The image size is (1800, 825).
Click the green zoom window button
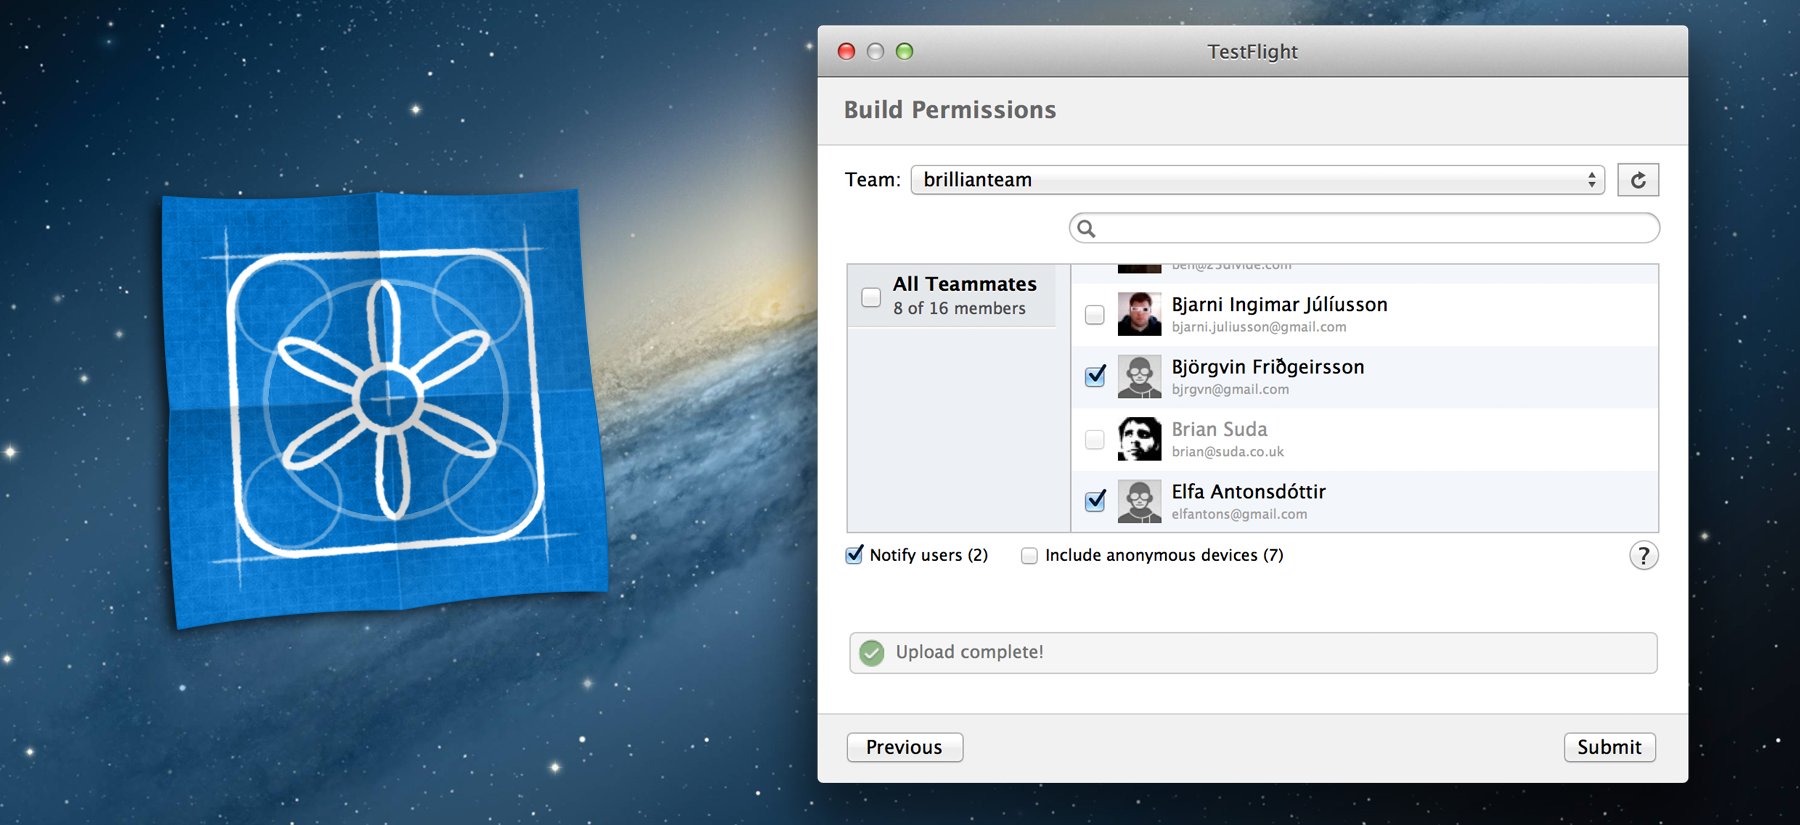(904, 51)
